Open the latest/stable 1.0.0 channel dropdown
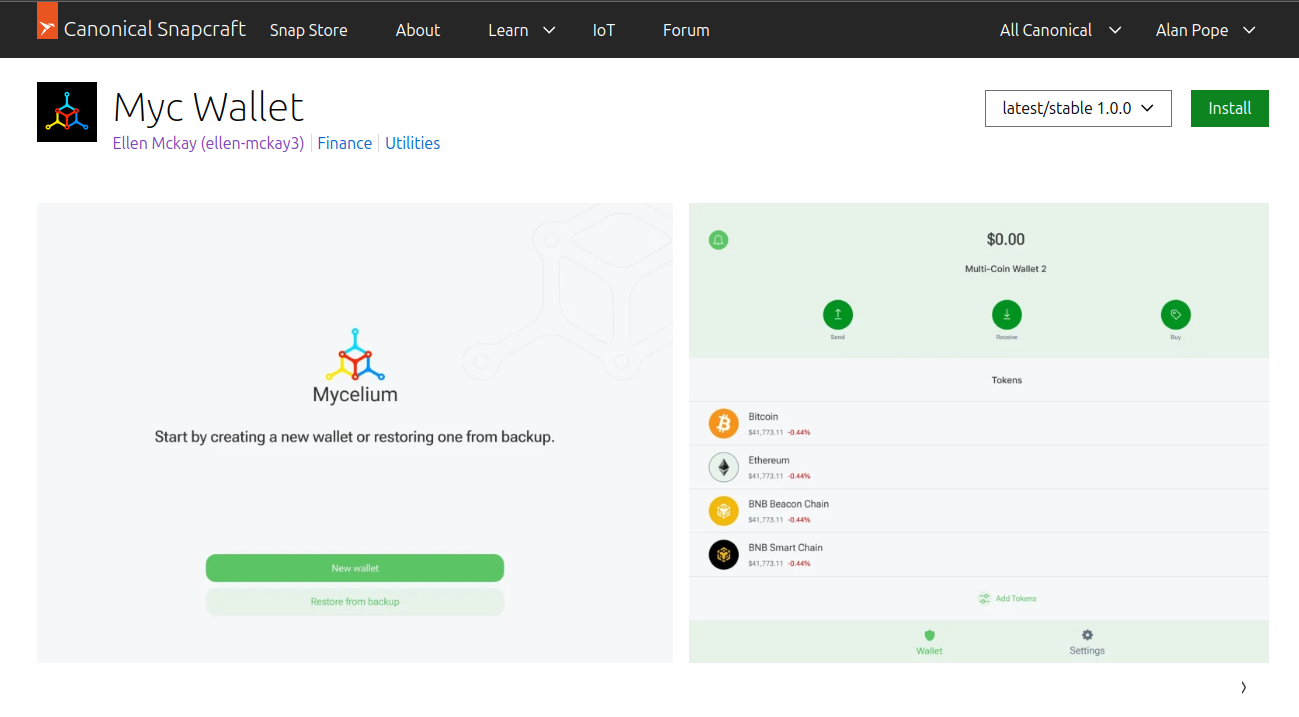 pos(1078,108)
